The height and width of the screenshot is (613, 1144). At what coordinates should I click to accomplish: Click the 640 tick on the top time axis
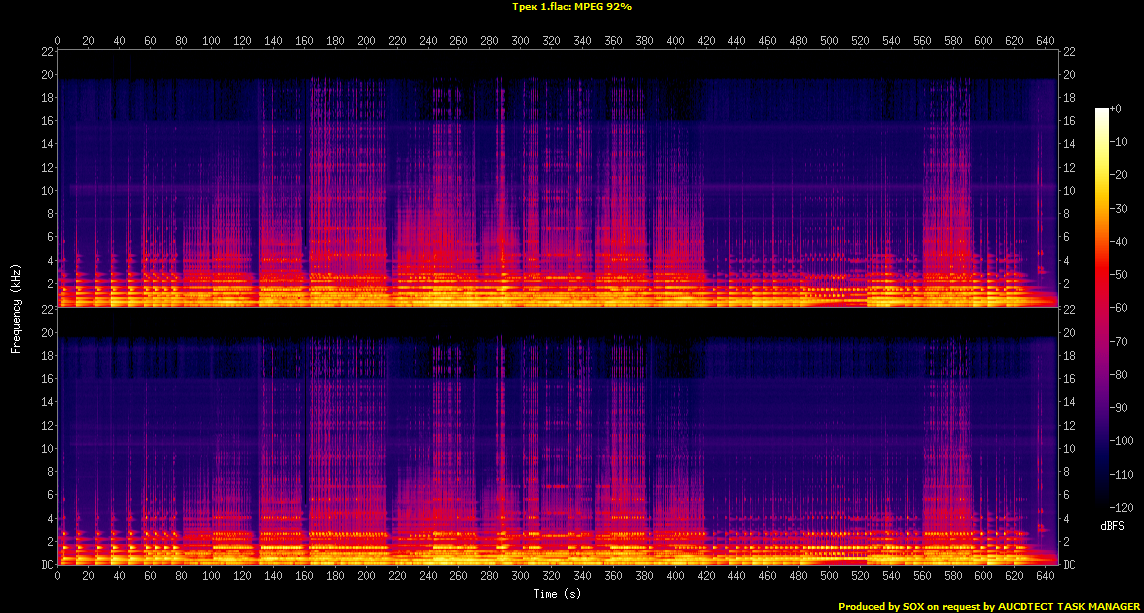point(1044,40)
